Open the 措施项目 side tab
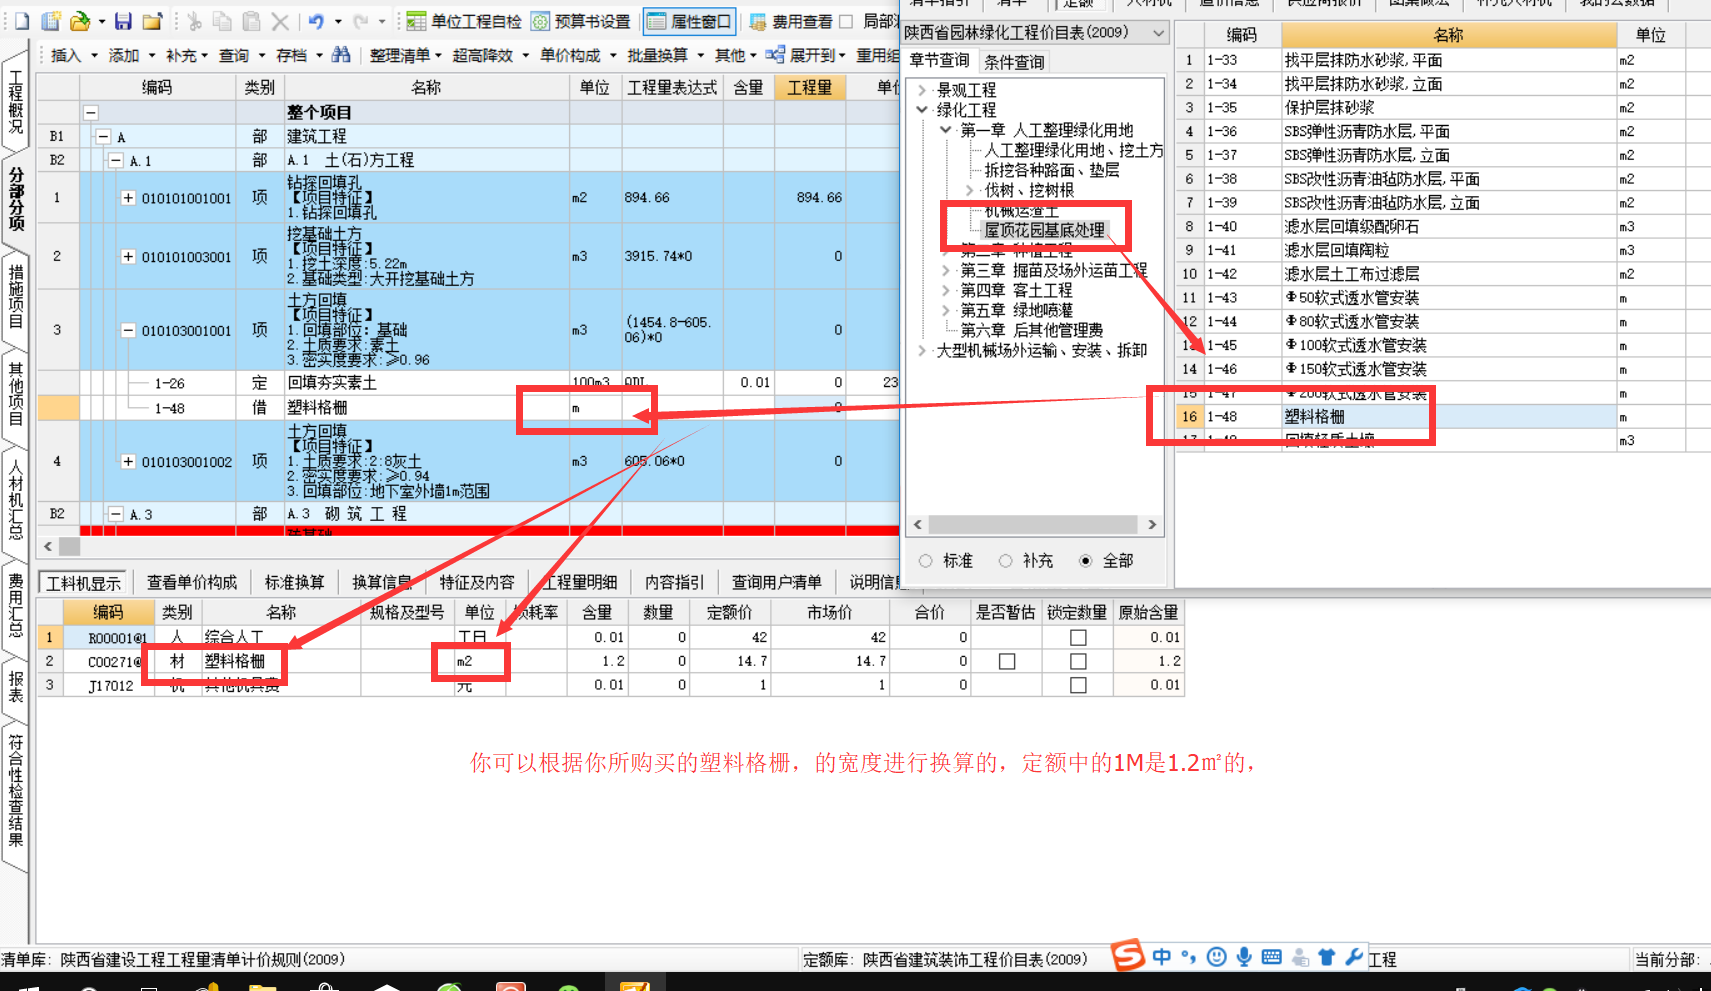The image size is (1711, 991). point(16,296)
